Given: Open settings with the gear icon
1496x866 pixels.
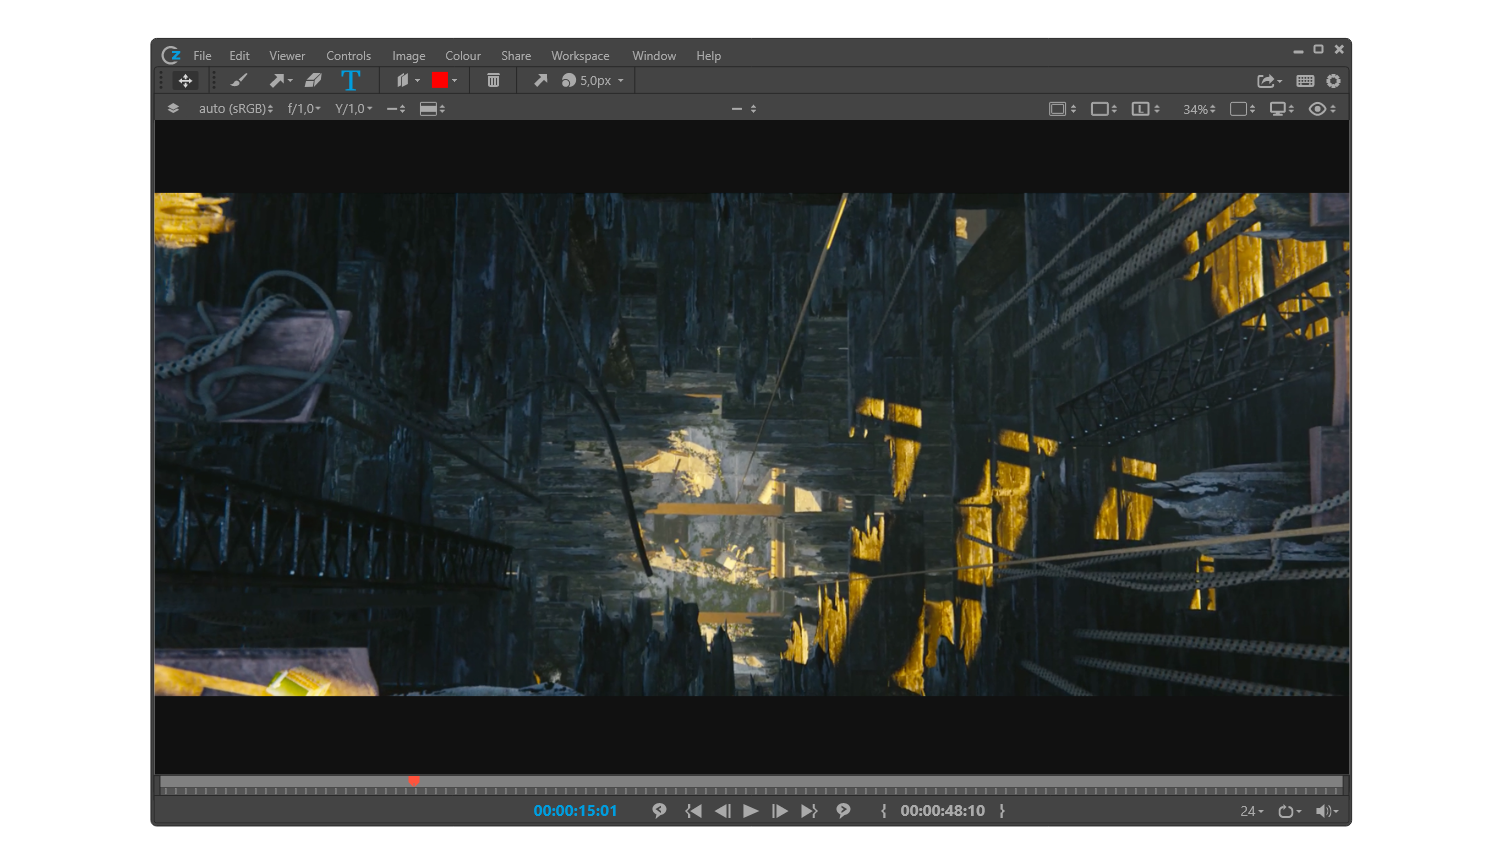Looking at the screenshot, I should pos(1333,81).
